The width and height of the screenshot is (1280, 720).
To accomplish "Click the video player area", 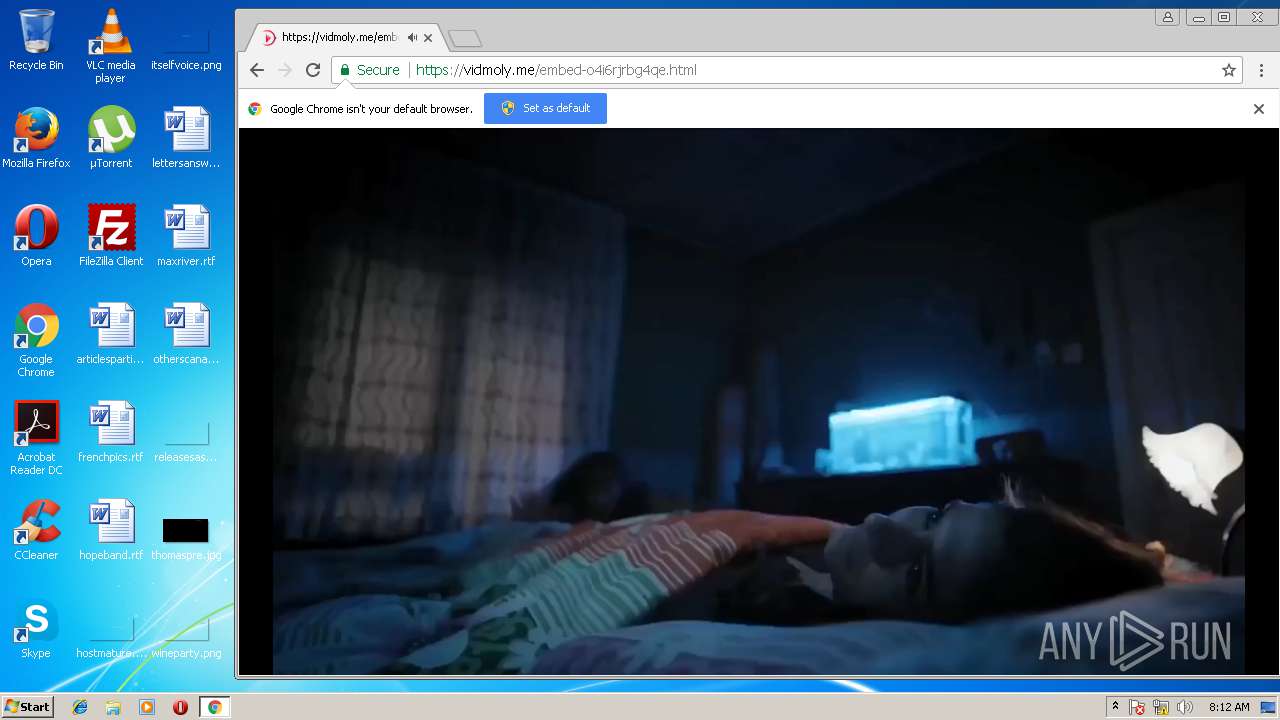I will pyautogui.click(x=758, y=401).
